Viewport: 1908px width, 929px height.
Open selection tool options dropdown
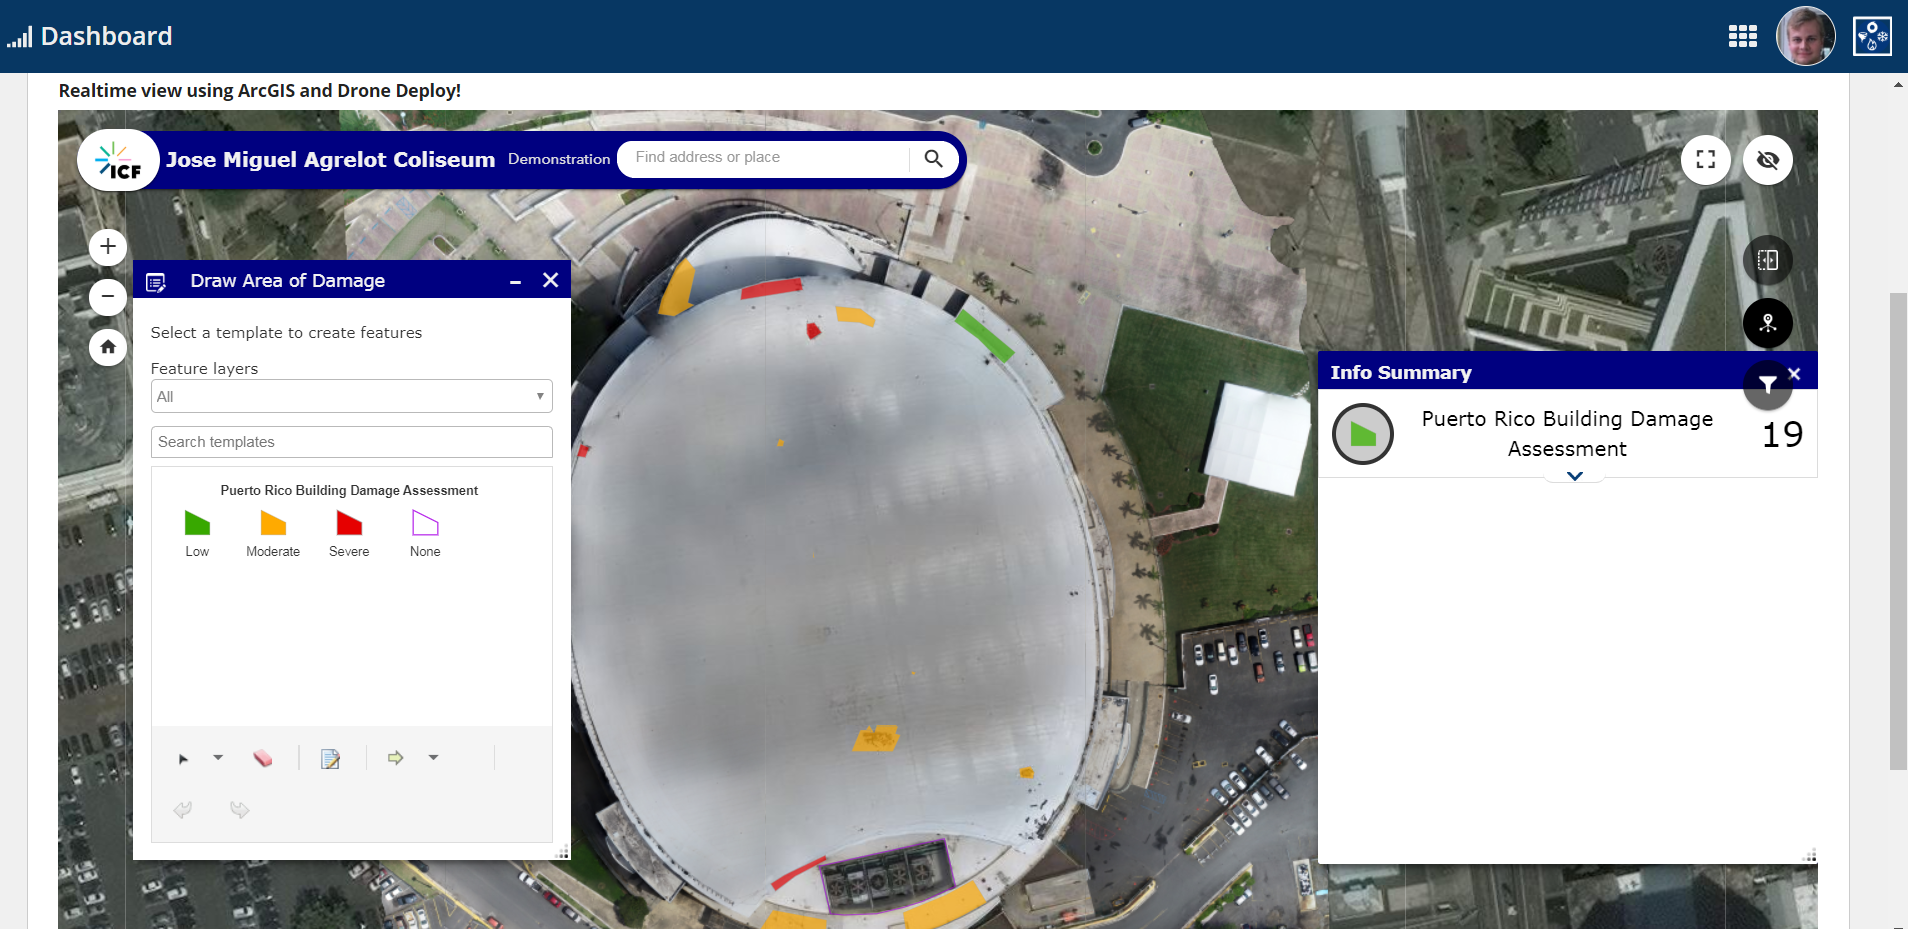click(x=218, y=758)
